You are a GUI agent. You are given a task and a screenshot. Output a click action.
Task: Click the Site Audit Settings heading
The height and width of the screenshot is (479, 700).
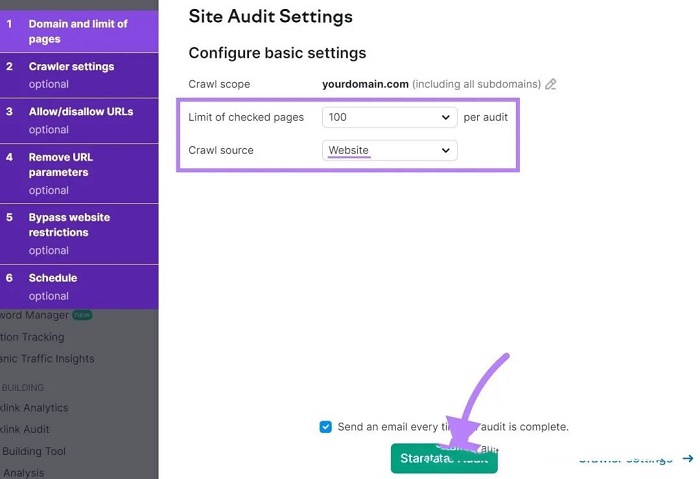click(271, 17)
